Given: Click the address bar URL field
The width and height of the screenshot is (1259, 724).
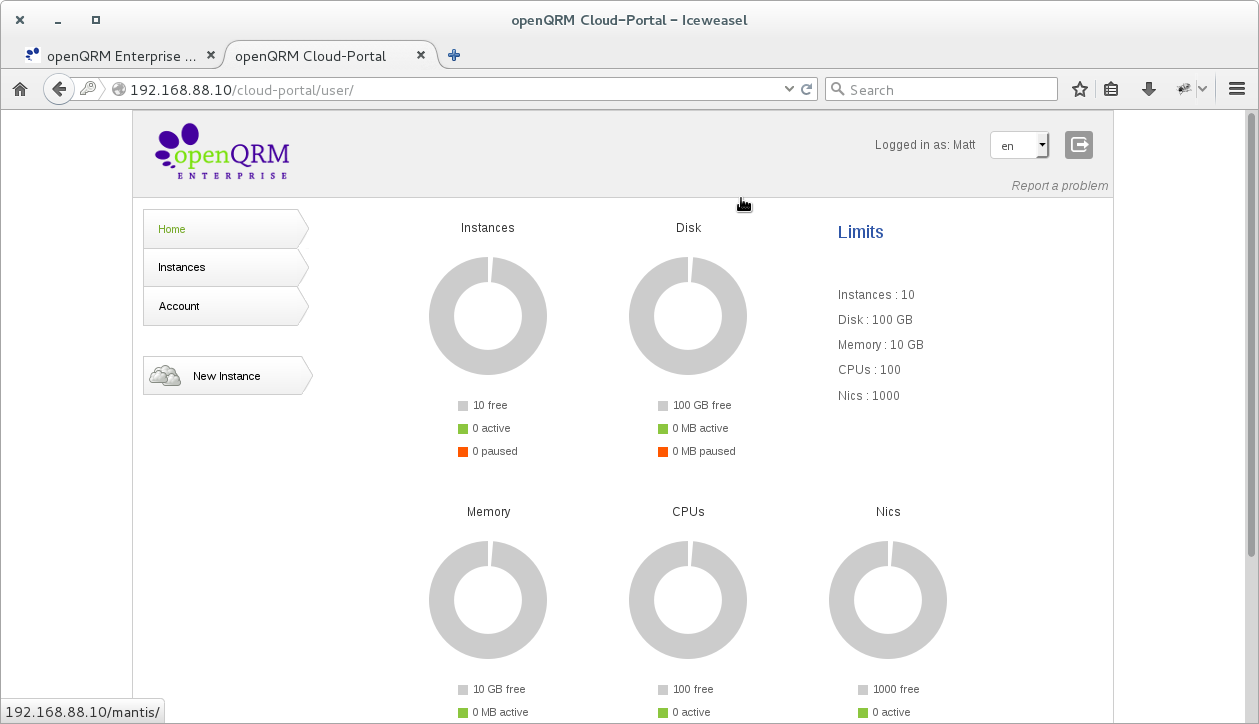Looking at the screenshot, I should tap(455, 89).
